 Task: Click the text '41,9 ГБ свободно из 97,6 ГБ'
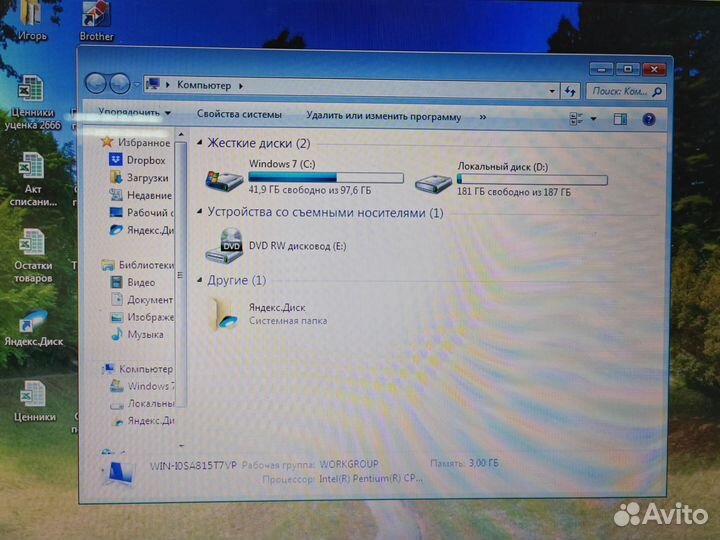click(309, 190)
